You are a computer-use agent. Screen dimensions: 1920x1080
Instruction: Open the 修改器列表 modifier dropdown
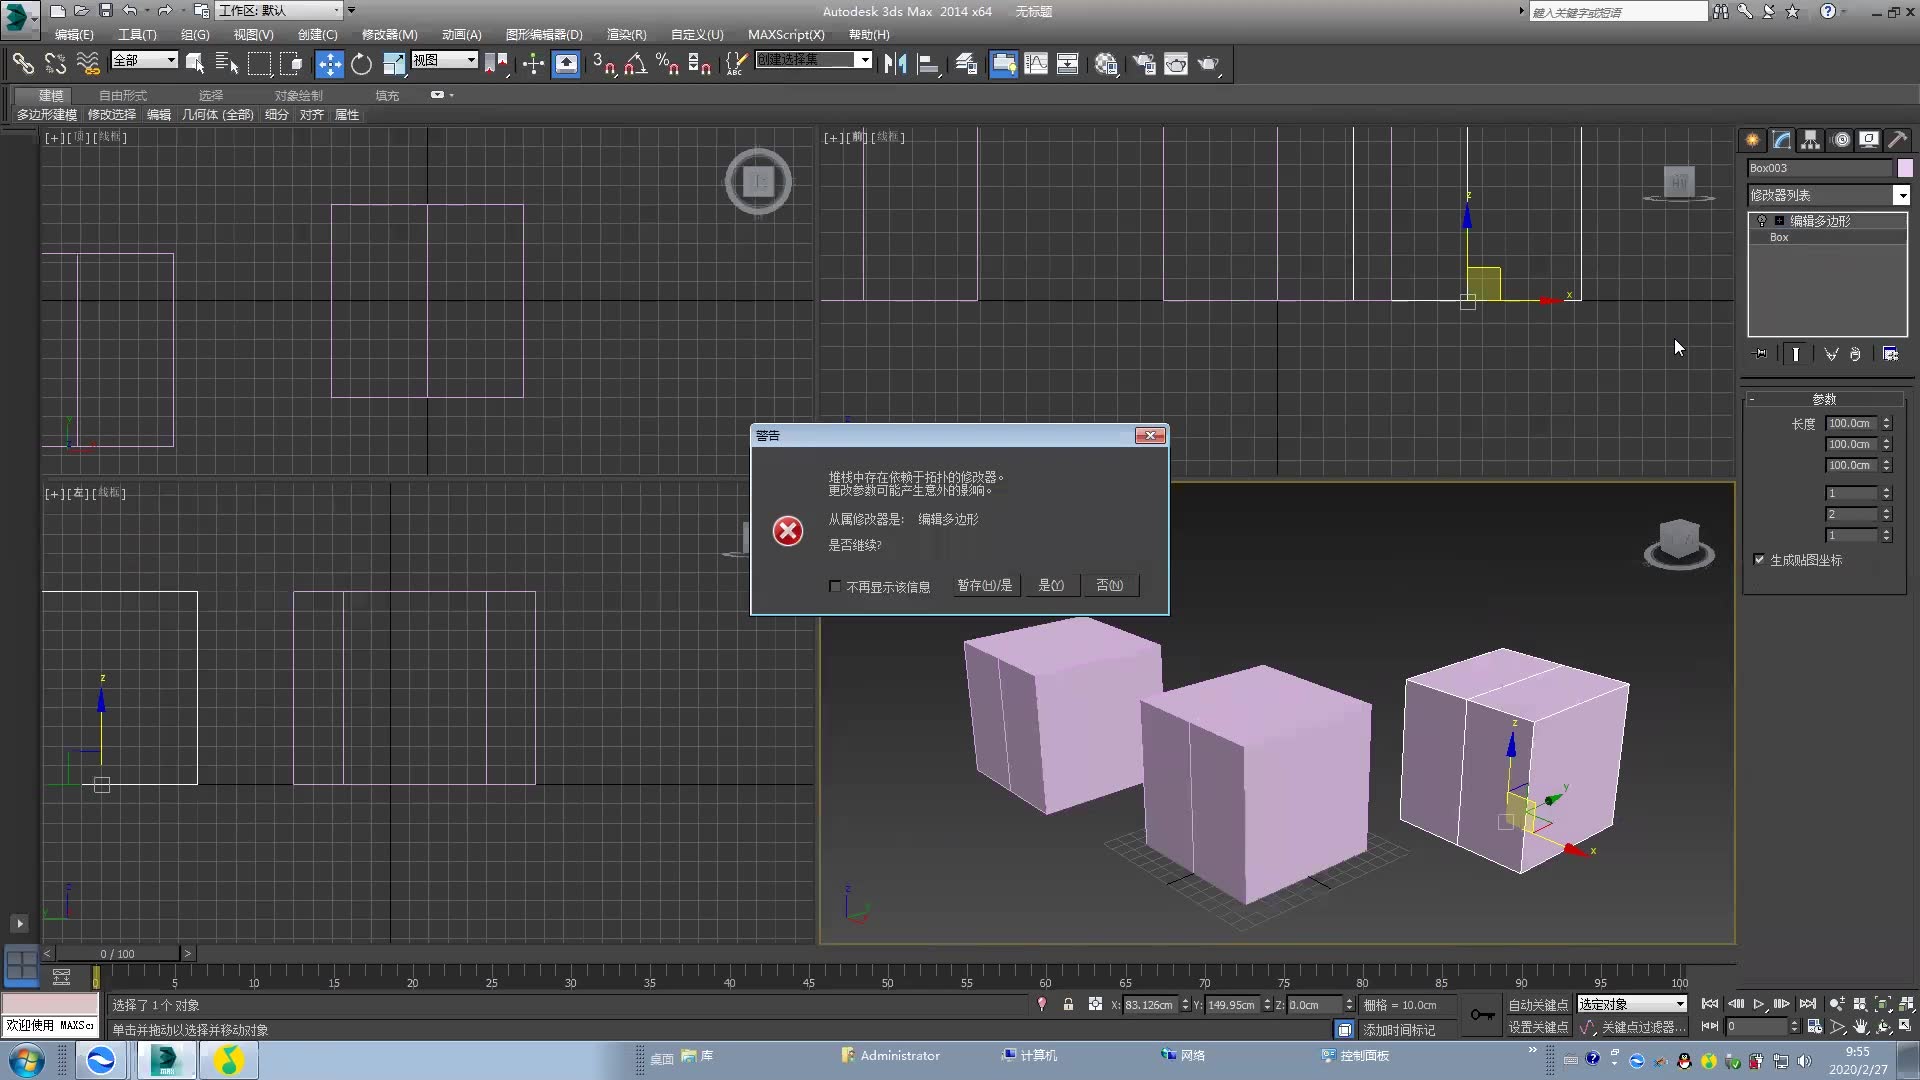[x=1902, y=195]
